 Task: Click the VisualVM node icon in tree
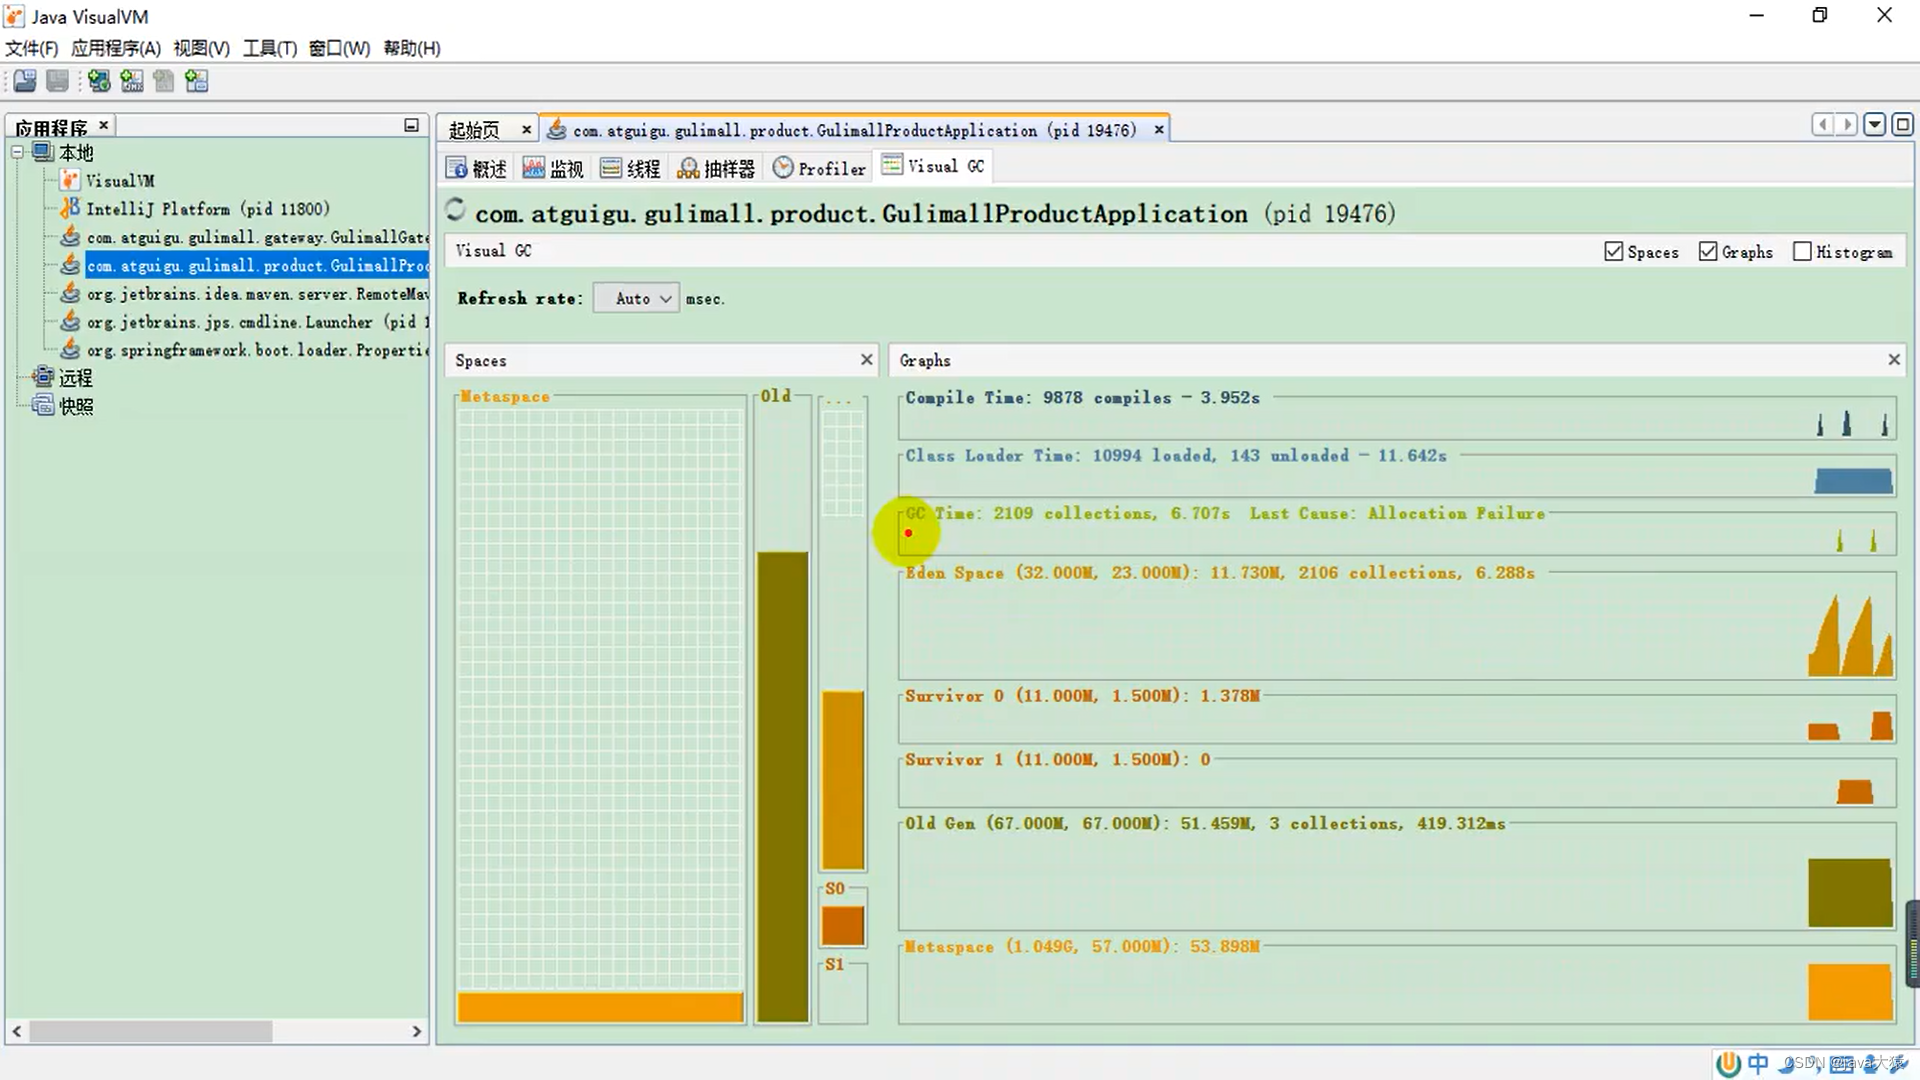coord(69,180)
